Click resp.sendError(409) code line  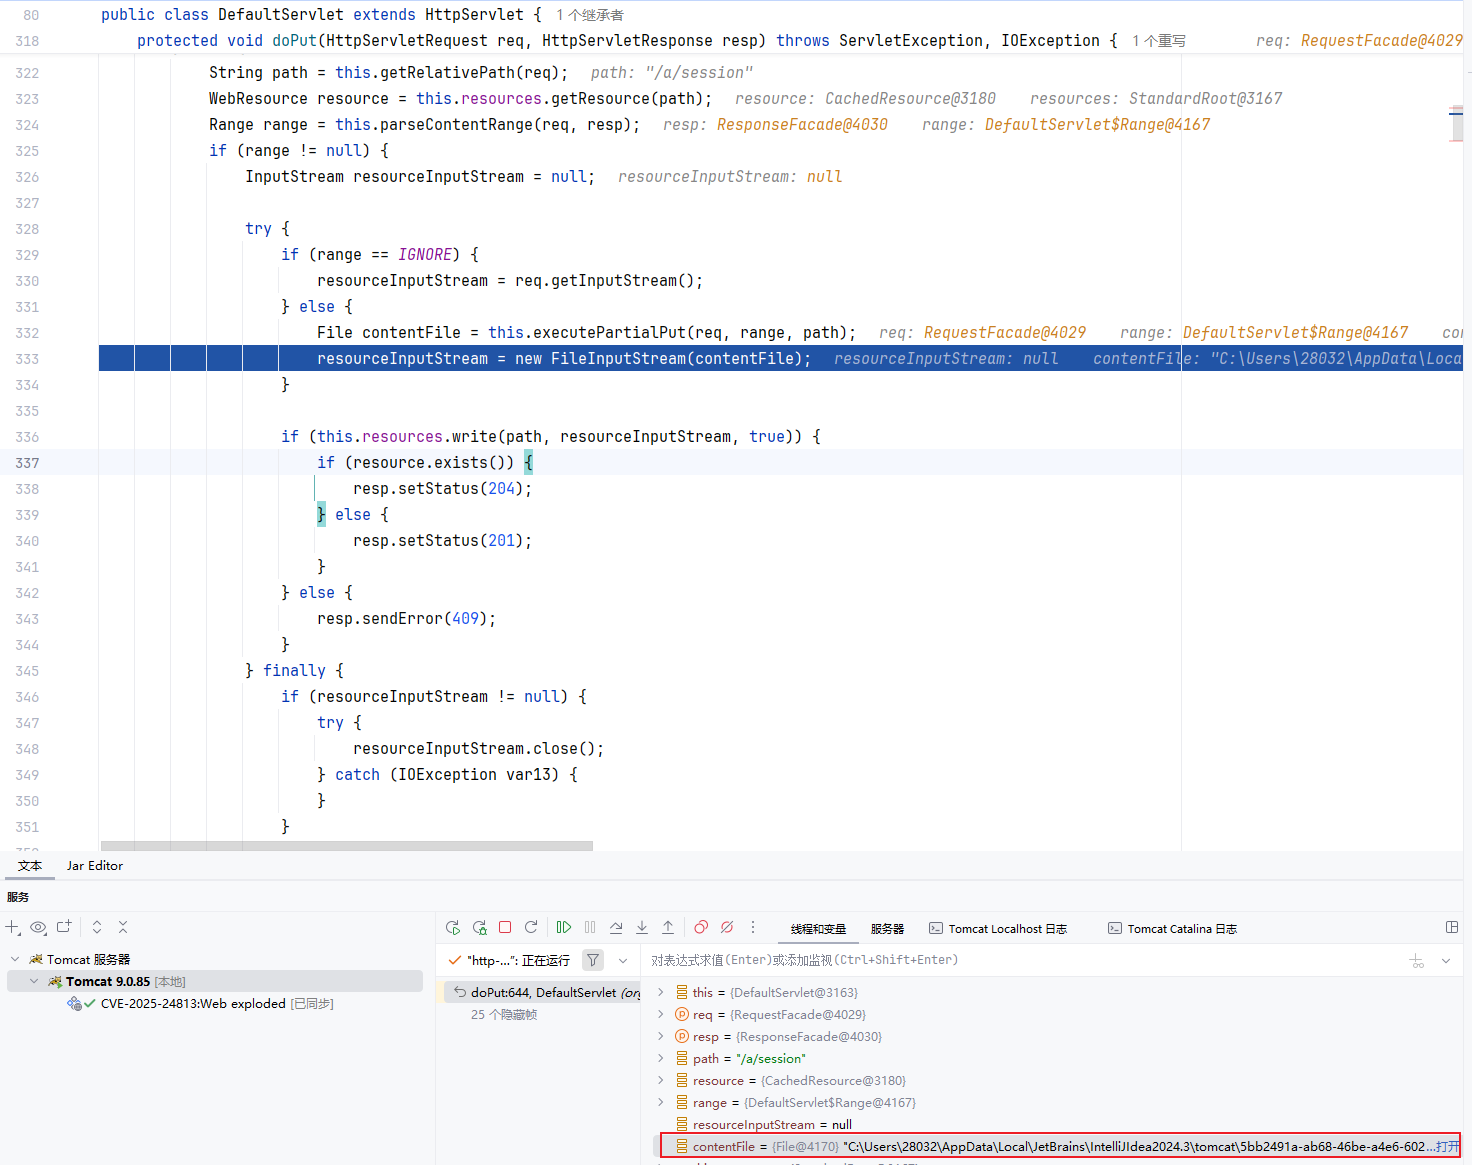tap(407, 619)
